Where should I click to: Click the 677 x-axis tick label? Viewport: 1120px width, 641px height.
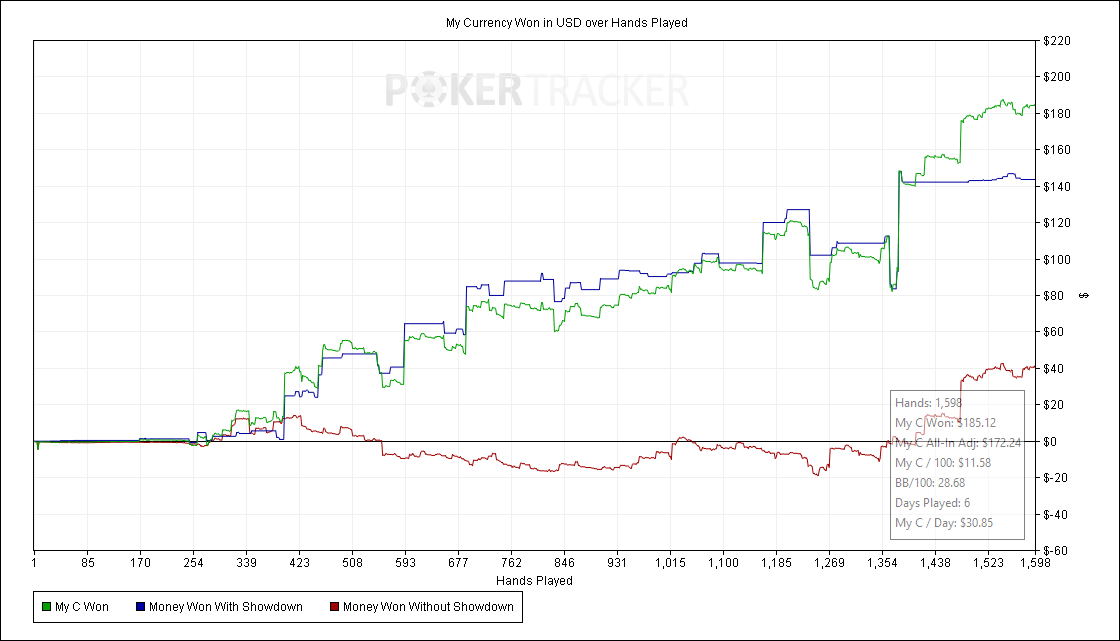pos(458,563)
